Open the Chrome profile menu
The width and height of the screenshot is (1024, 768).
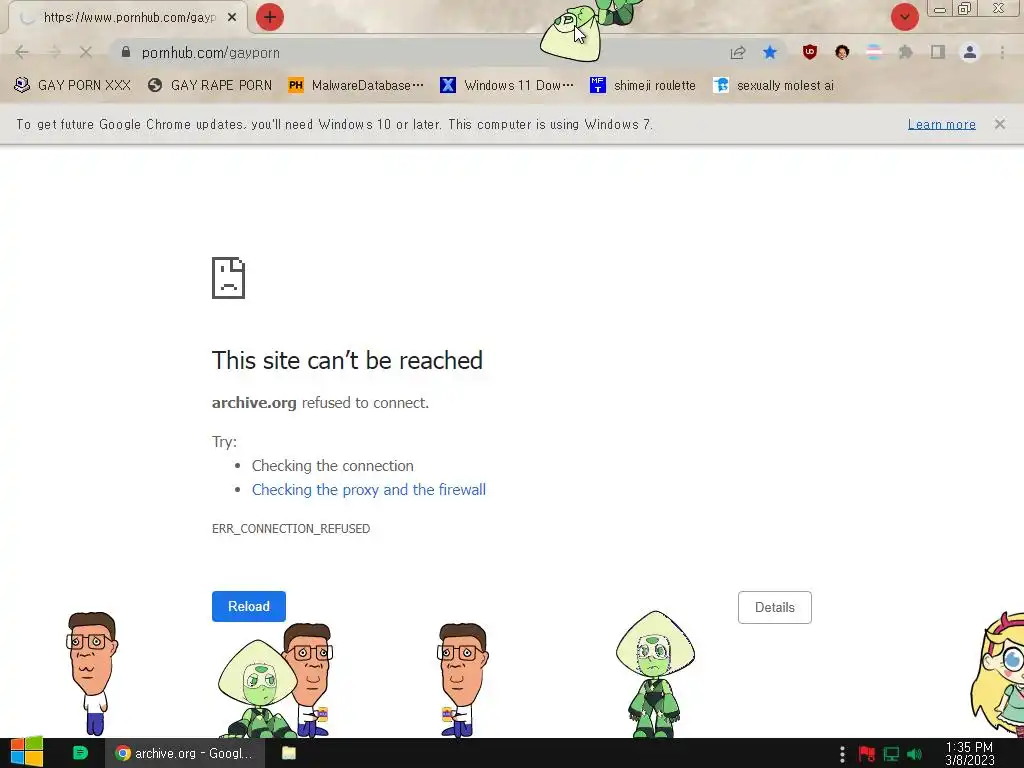coord(970,52)
